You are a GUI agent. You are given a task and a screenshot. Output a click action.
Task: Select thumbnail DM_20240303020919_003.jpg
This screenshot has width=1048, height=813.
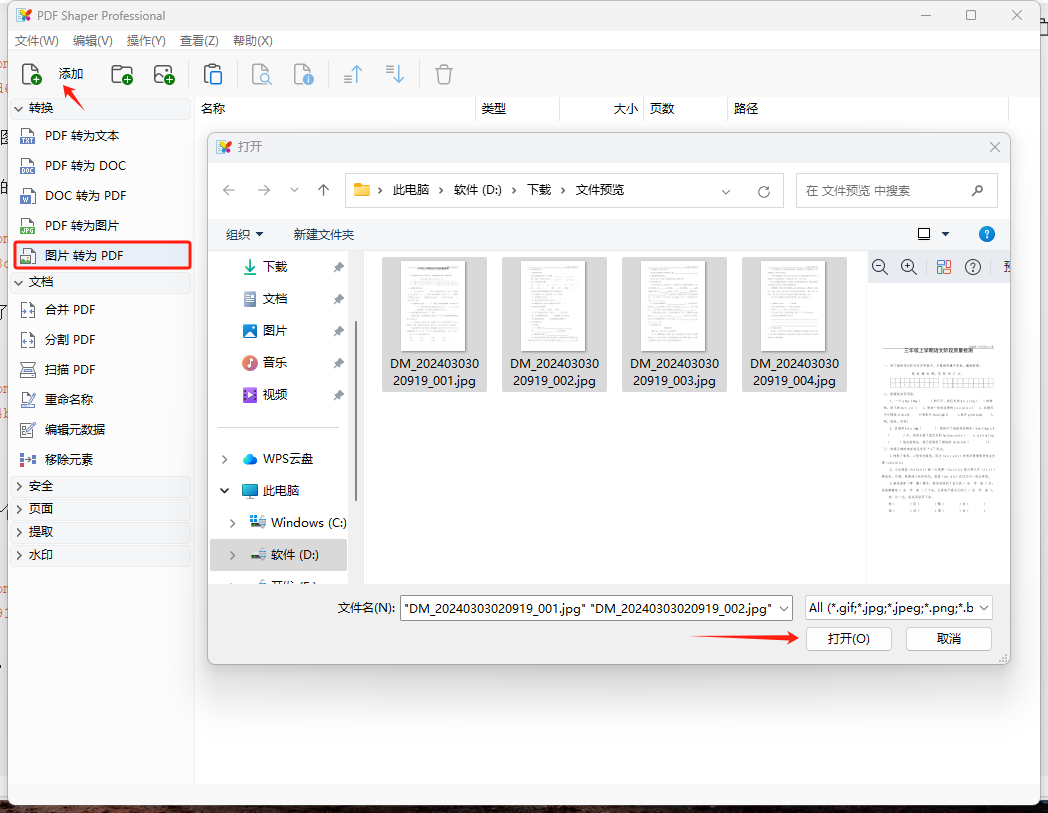point(674,323)
